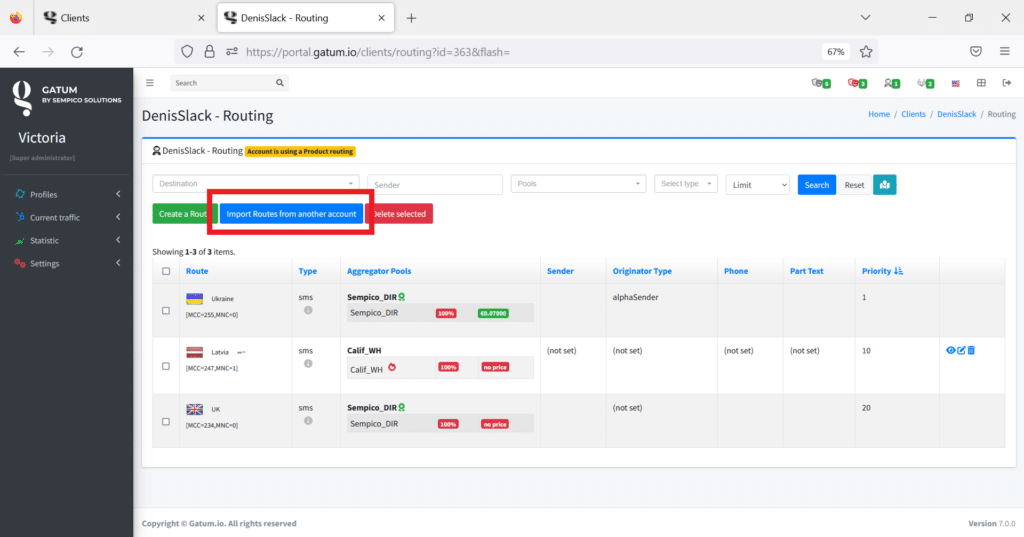Click the US flag language icon
This screenshot has width=1024, height=537.
(x=955, y=84)
